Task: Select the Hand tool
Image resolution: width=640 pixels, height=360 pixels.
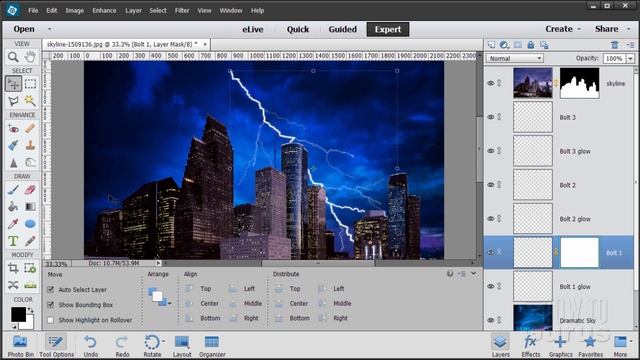Action: [x=30, y=57]
